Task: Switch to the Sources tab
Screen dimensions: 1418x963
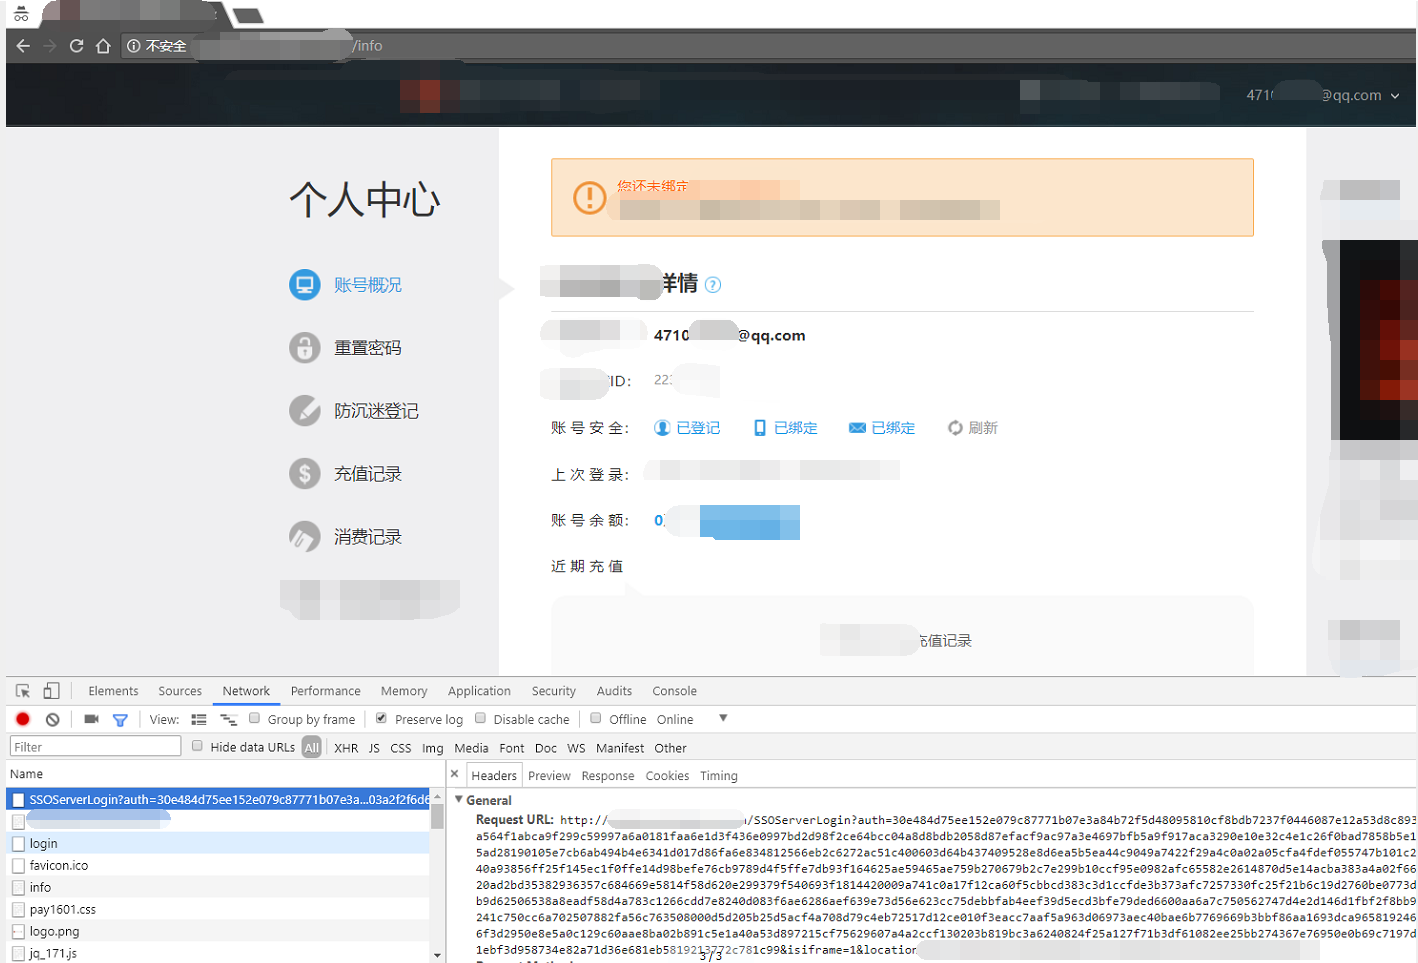Action: point(180,691)
